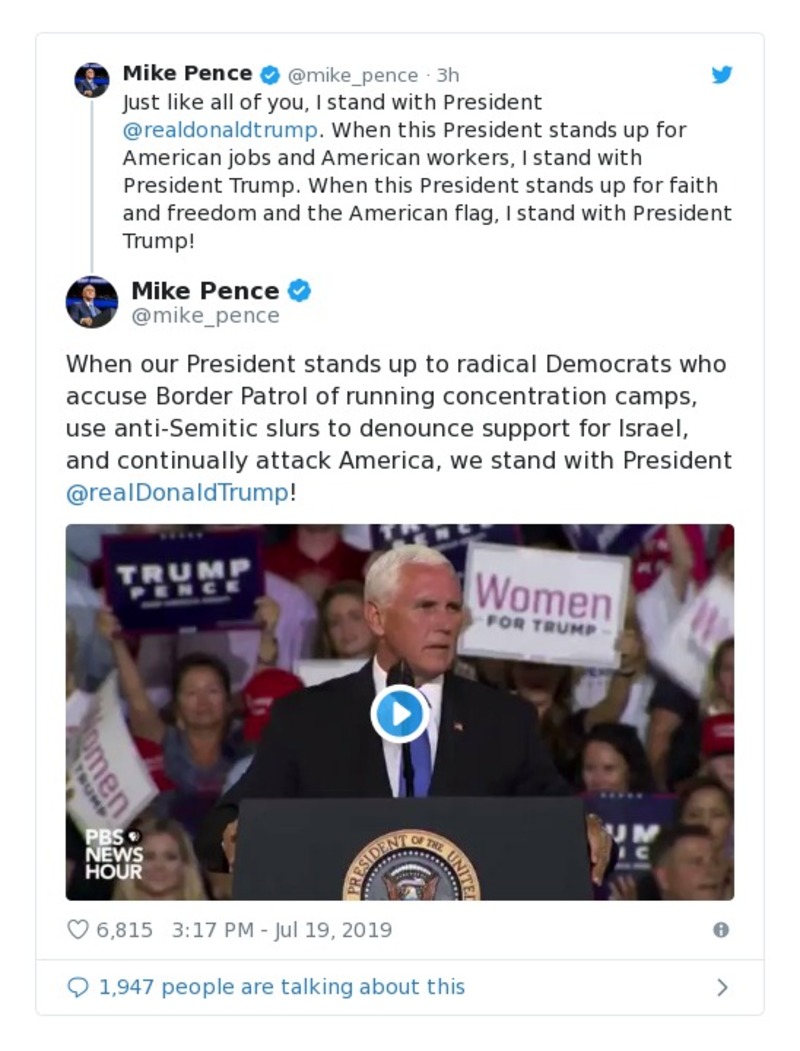Viewport: 800px width, 1051px height.
Task: Click the verified badge next to top Mike Pence
Action: click(x=267, y=73)
